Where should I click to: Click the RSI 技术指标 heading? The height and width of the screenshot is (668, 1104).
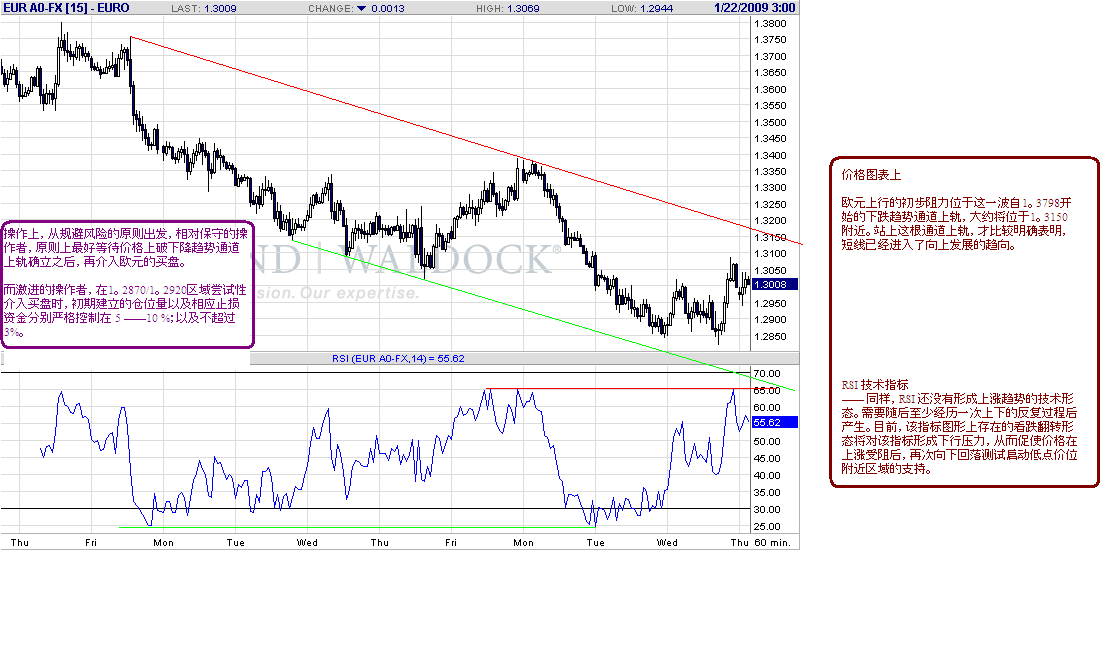(x=875, y=385)
